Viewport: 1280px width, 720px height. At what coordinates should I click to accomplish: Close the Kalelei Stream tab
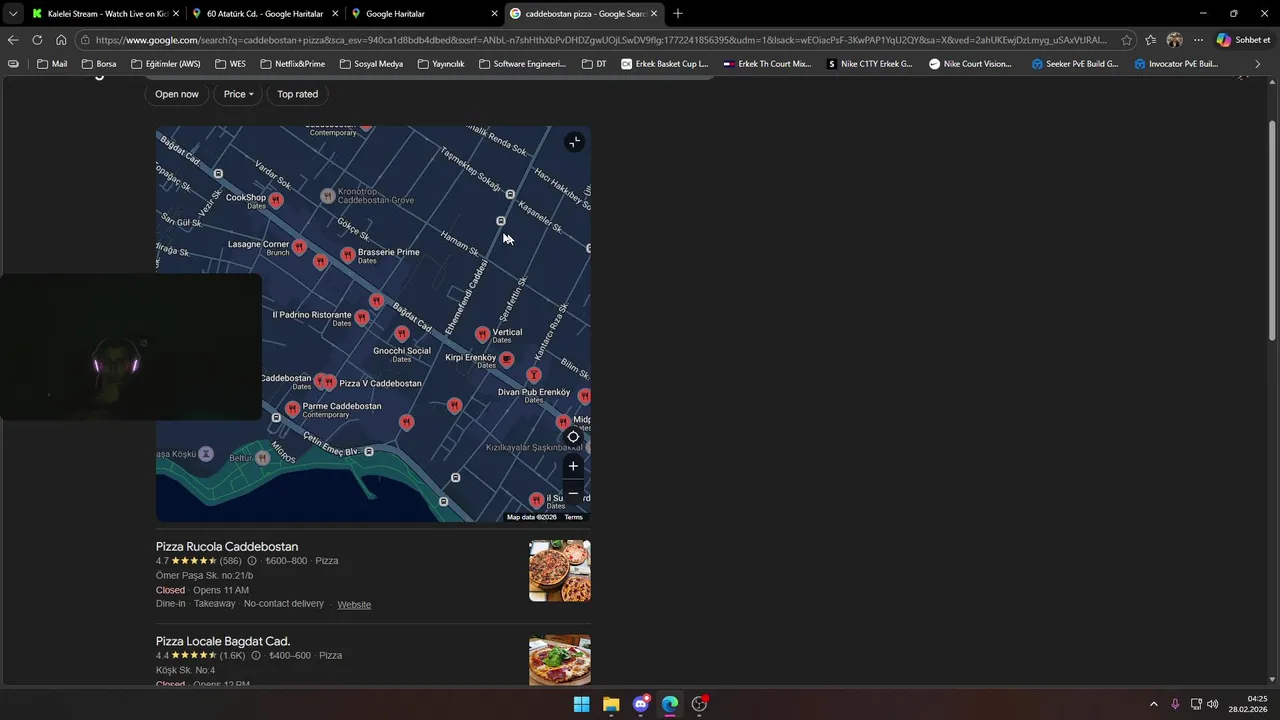pyautogui.click(x=176, y=13)
